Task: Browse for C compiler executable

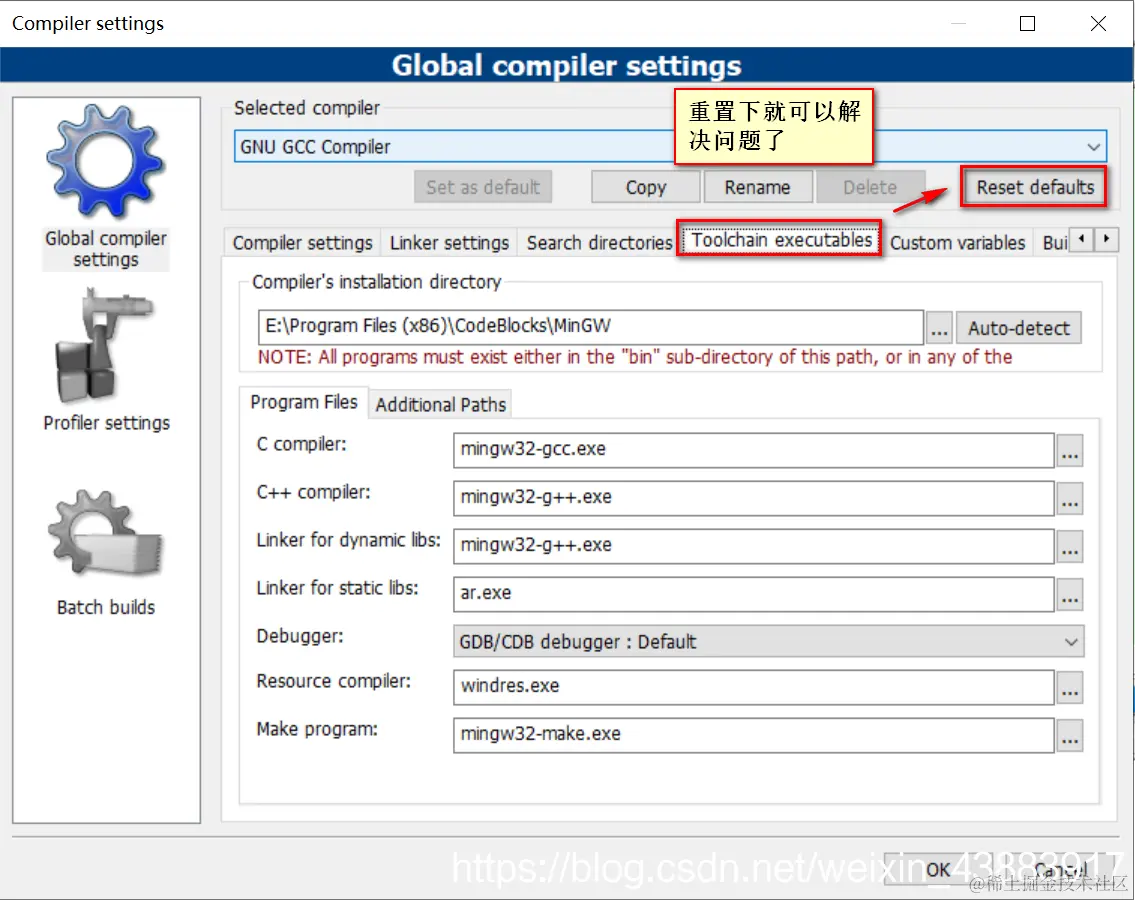Action: click(1070, 450)
